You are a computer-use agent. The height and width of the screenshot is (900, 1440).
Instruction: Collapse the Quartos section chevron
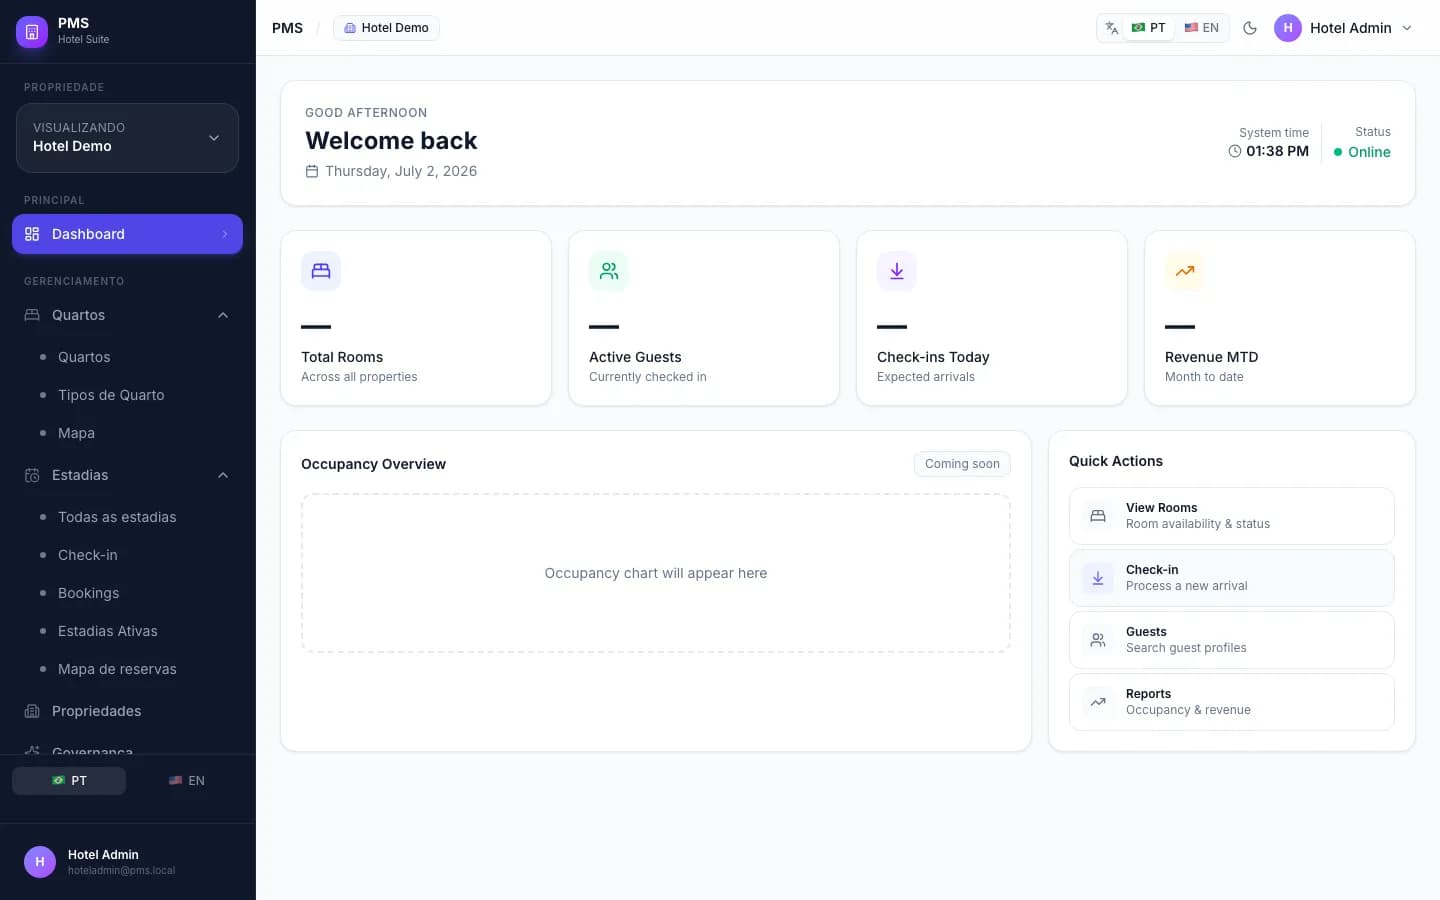tap(223, 315)
